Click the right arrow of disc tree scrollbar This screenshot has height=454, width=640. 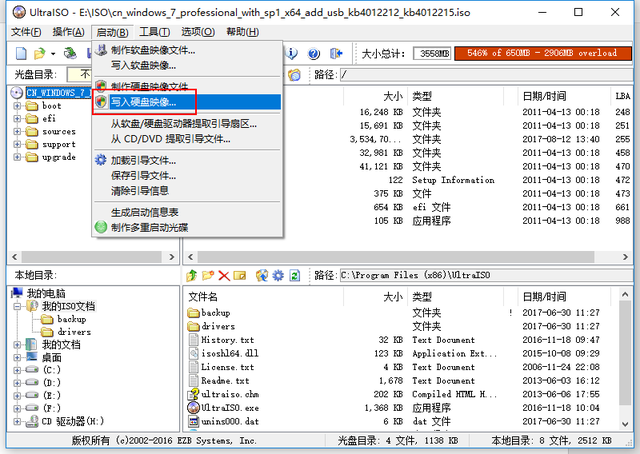[171, 257]
